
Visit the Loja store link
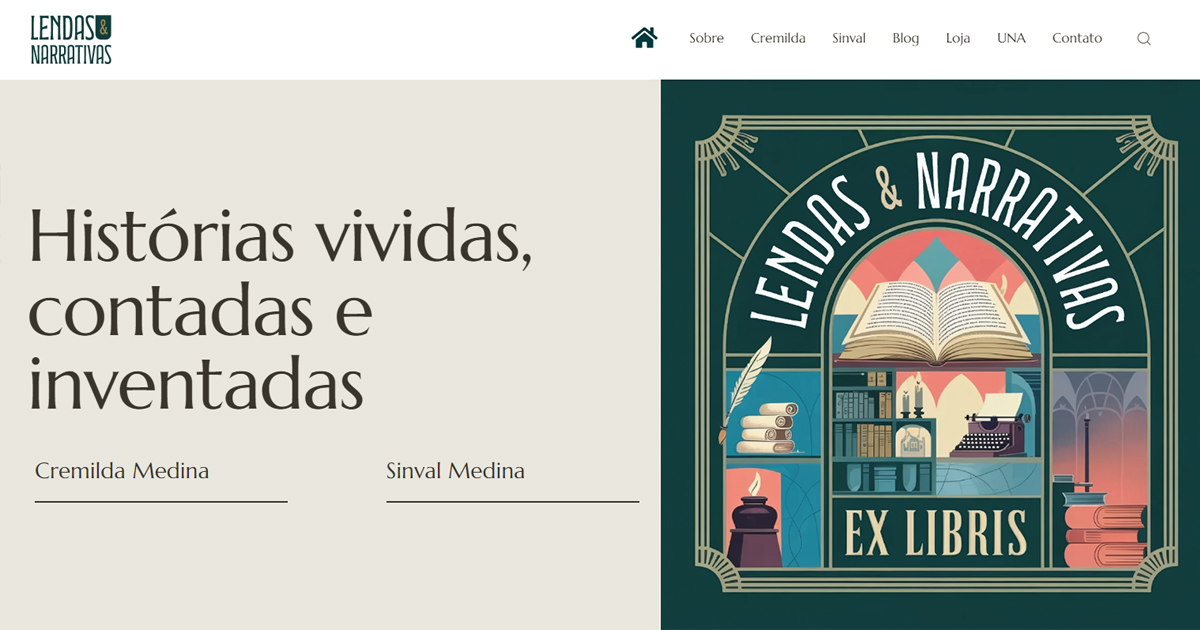pos(958,38)
